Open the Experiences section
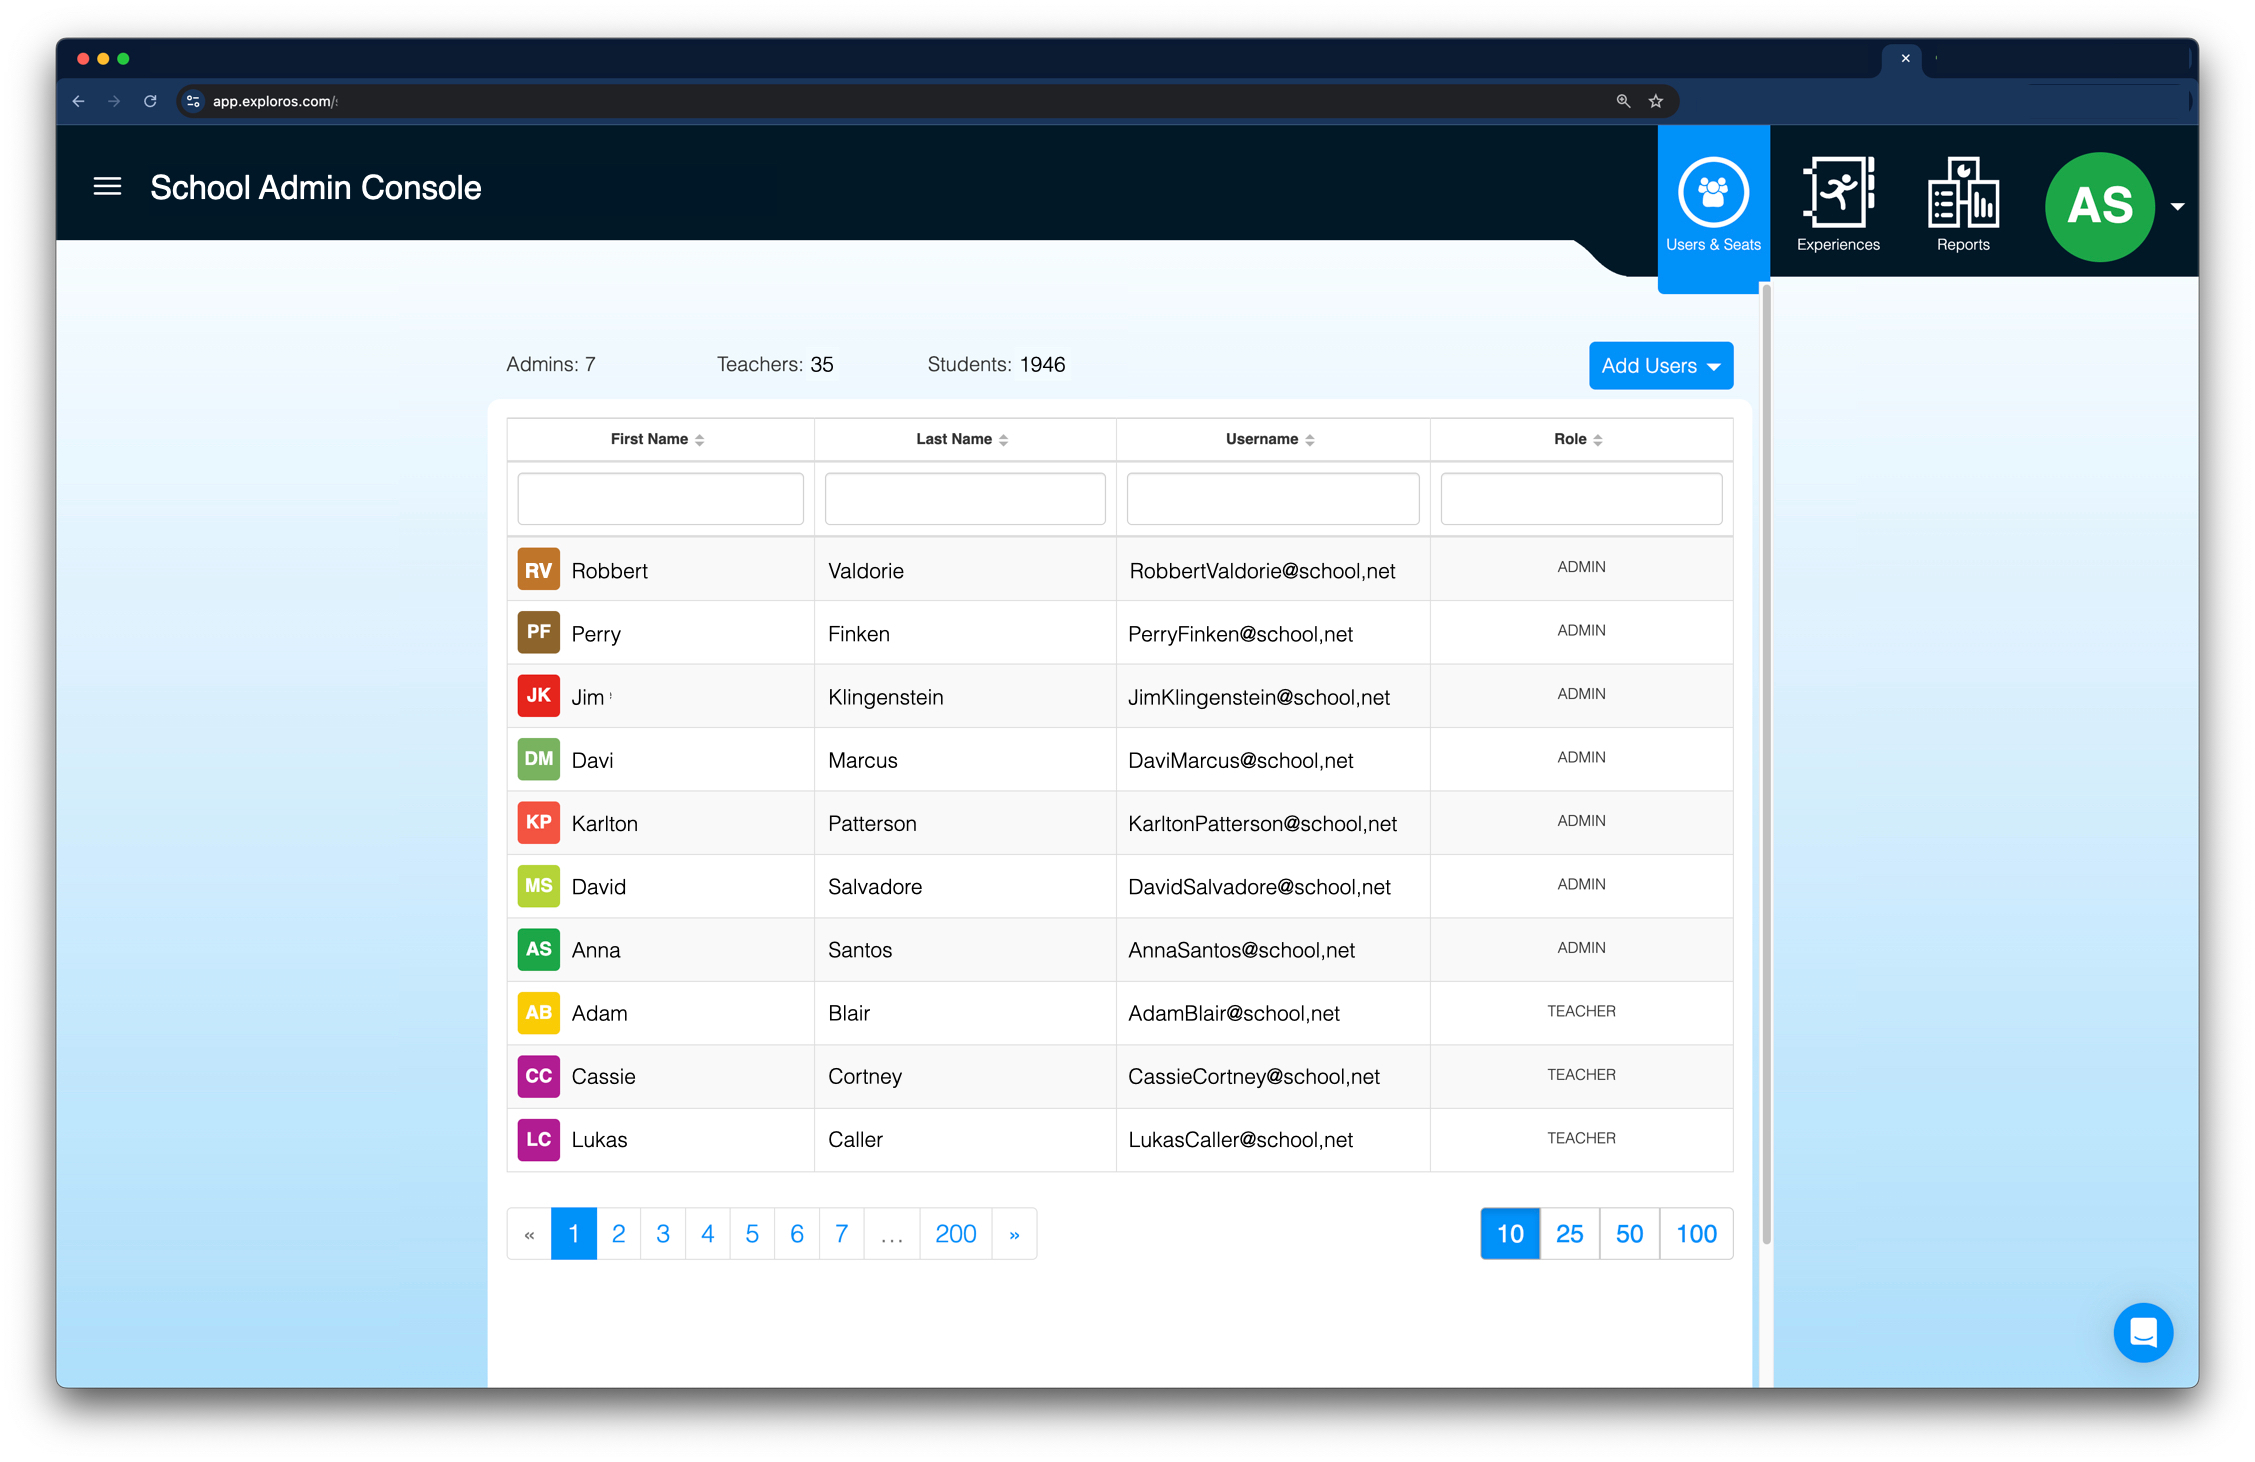2255x1462 pixels. [1837, 206]
